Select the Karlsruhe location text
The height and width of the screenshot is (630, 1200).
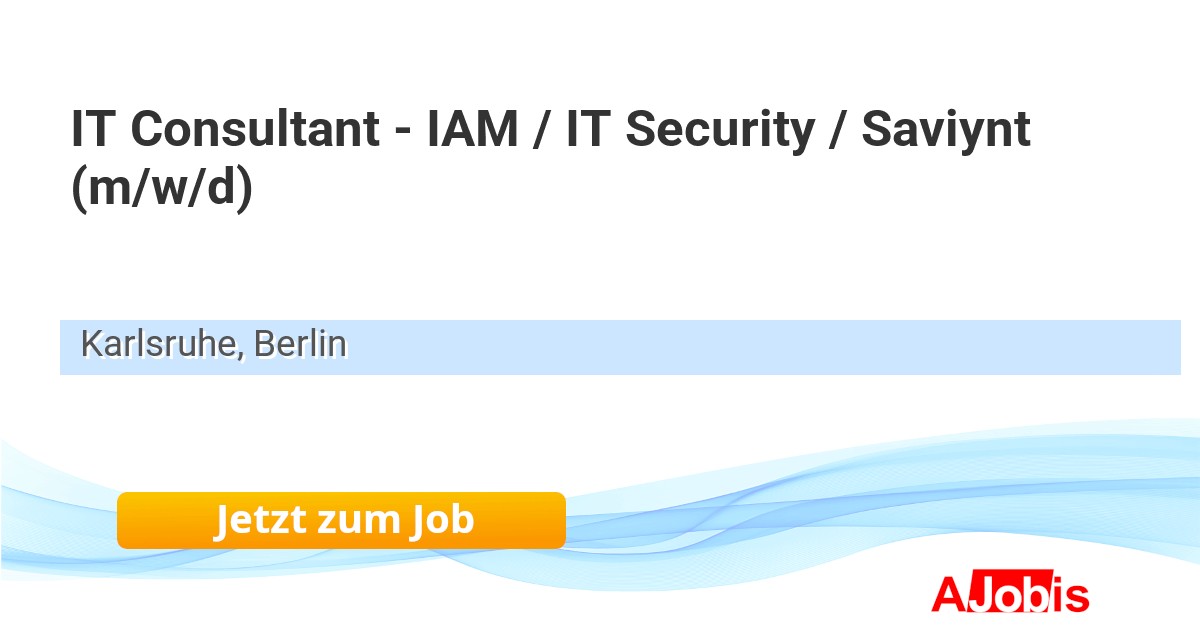click(159, 344)
